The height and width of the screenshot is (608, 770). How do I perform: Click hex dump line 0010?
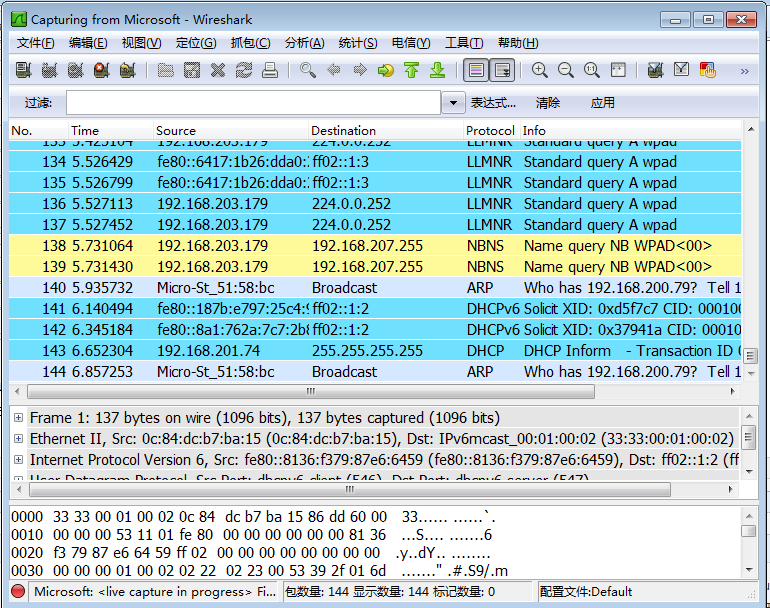[x=251, y=534]
